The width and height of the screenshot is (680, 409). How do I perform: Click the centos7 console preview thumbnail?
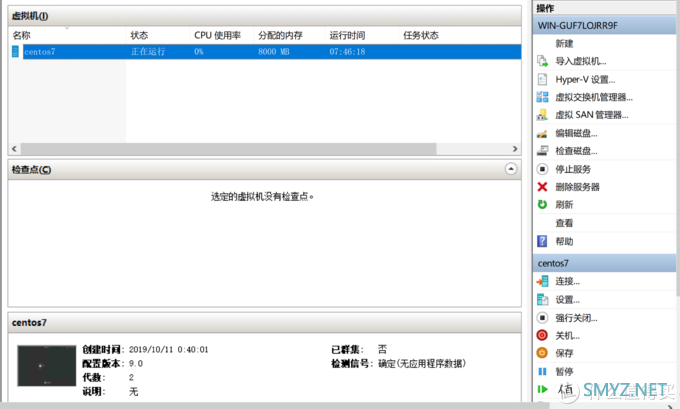tap(46, 366)
